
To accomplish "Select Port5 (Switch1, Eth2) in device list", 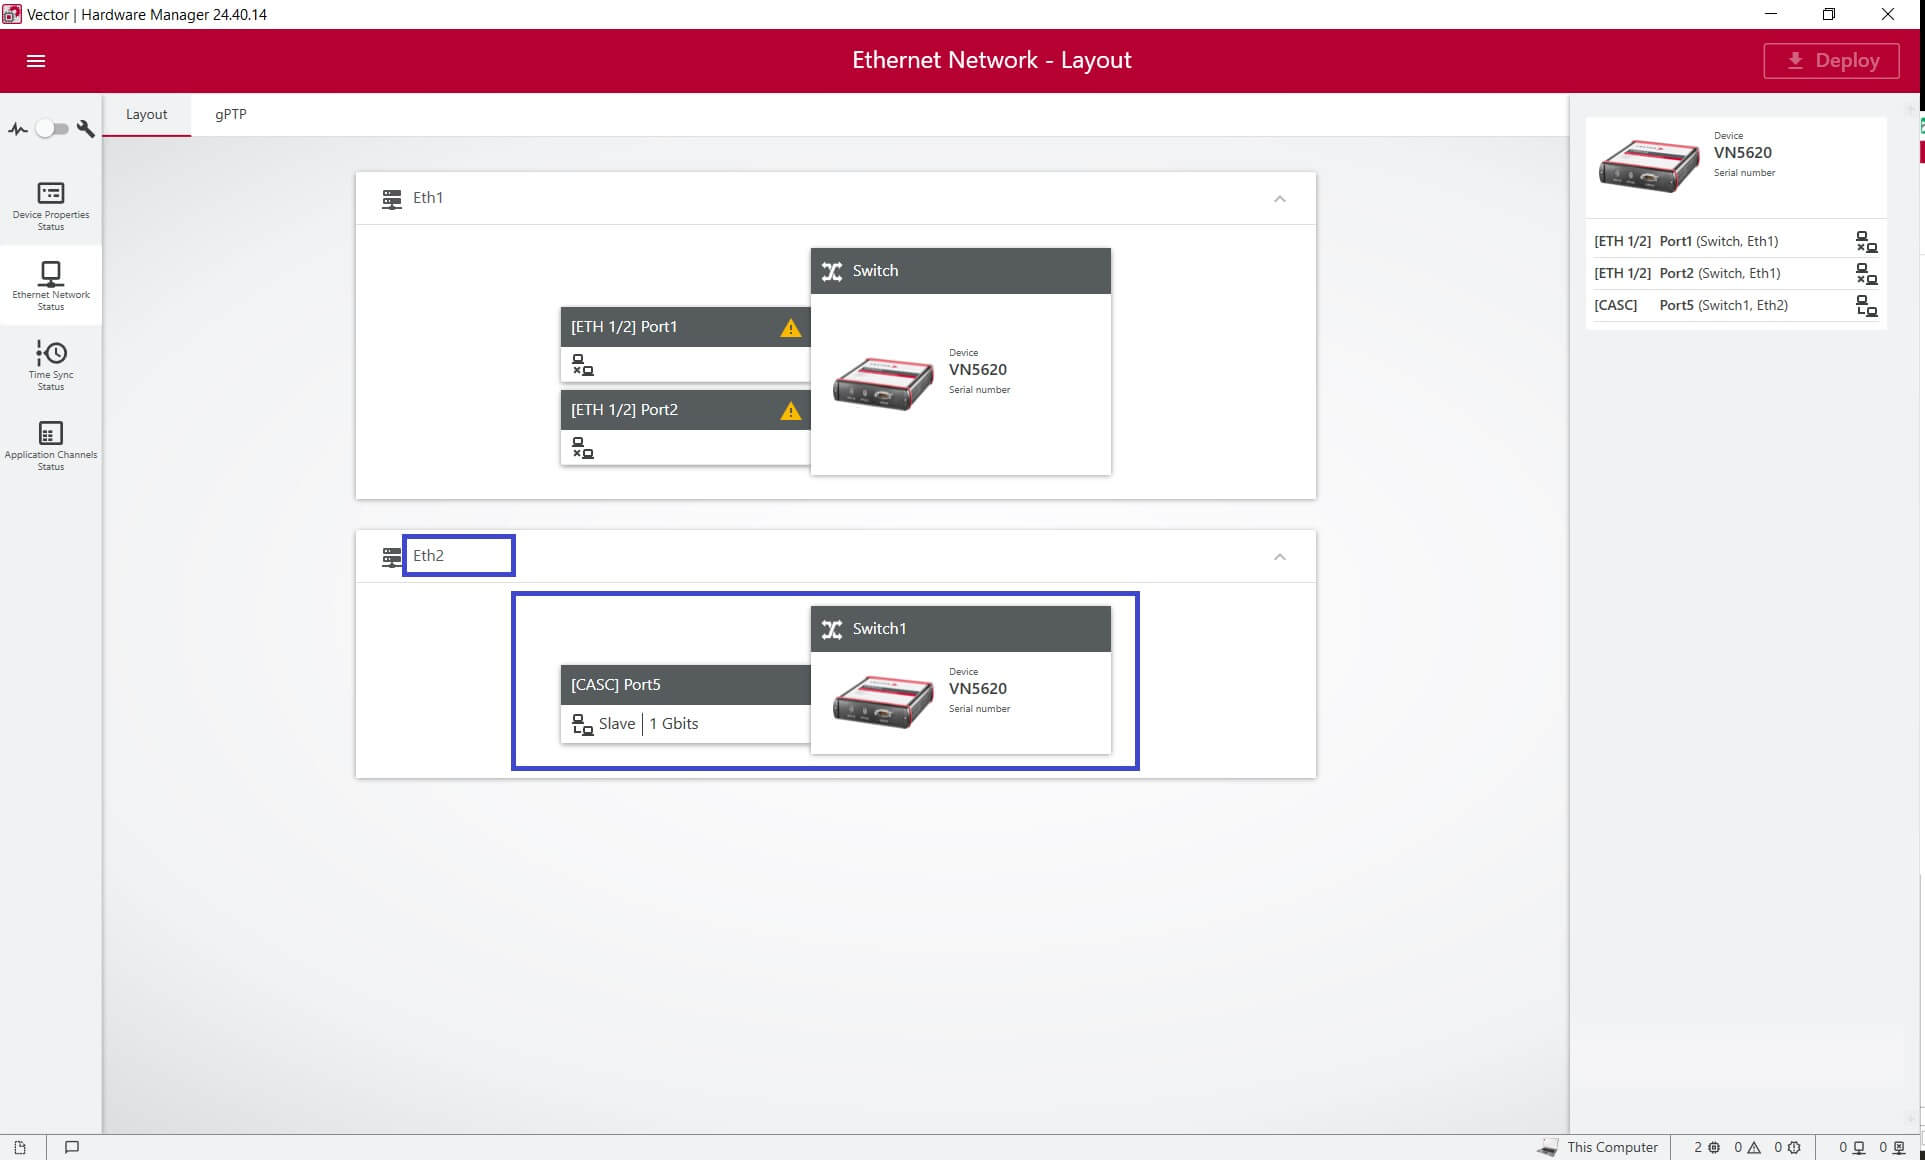I will tap(1722, 305).
